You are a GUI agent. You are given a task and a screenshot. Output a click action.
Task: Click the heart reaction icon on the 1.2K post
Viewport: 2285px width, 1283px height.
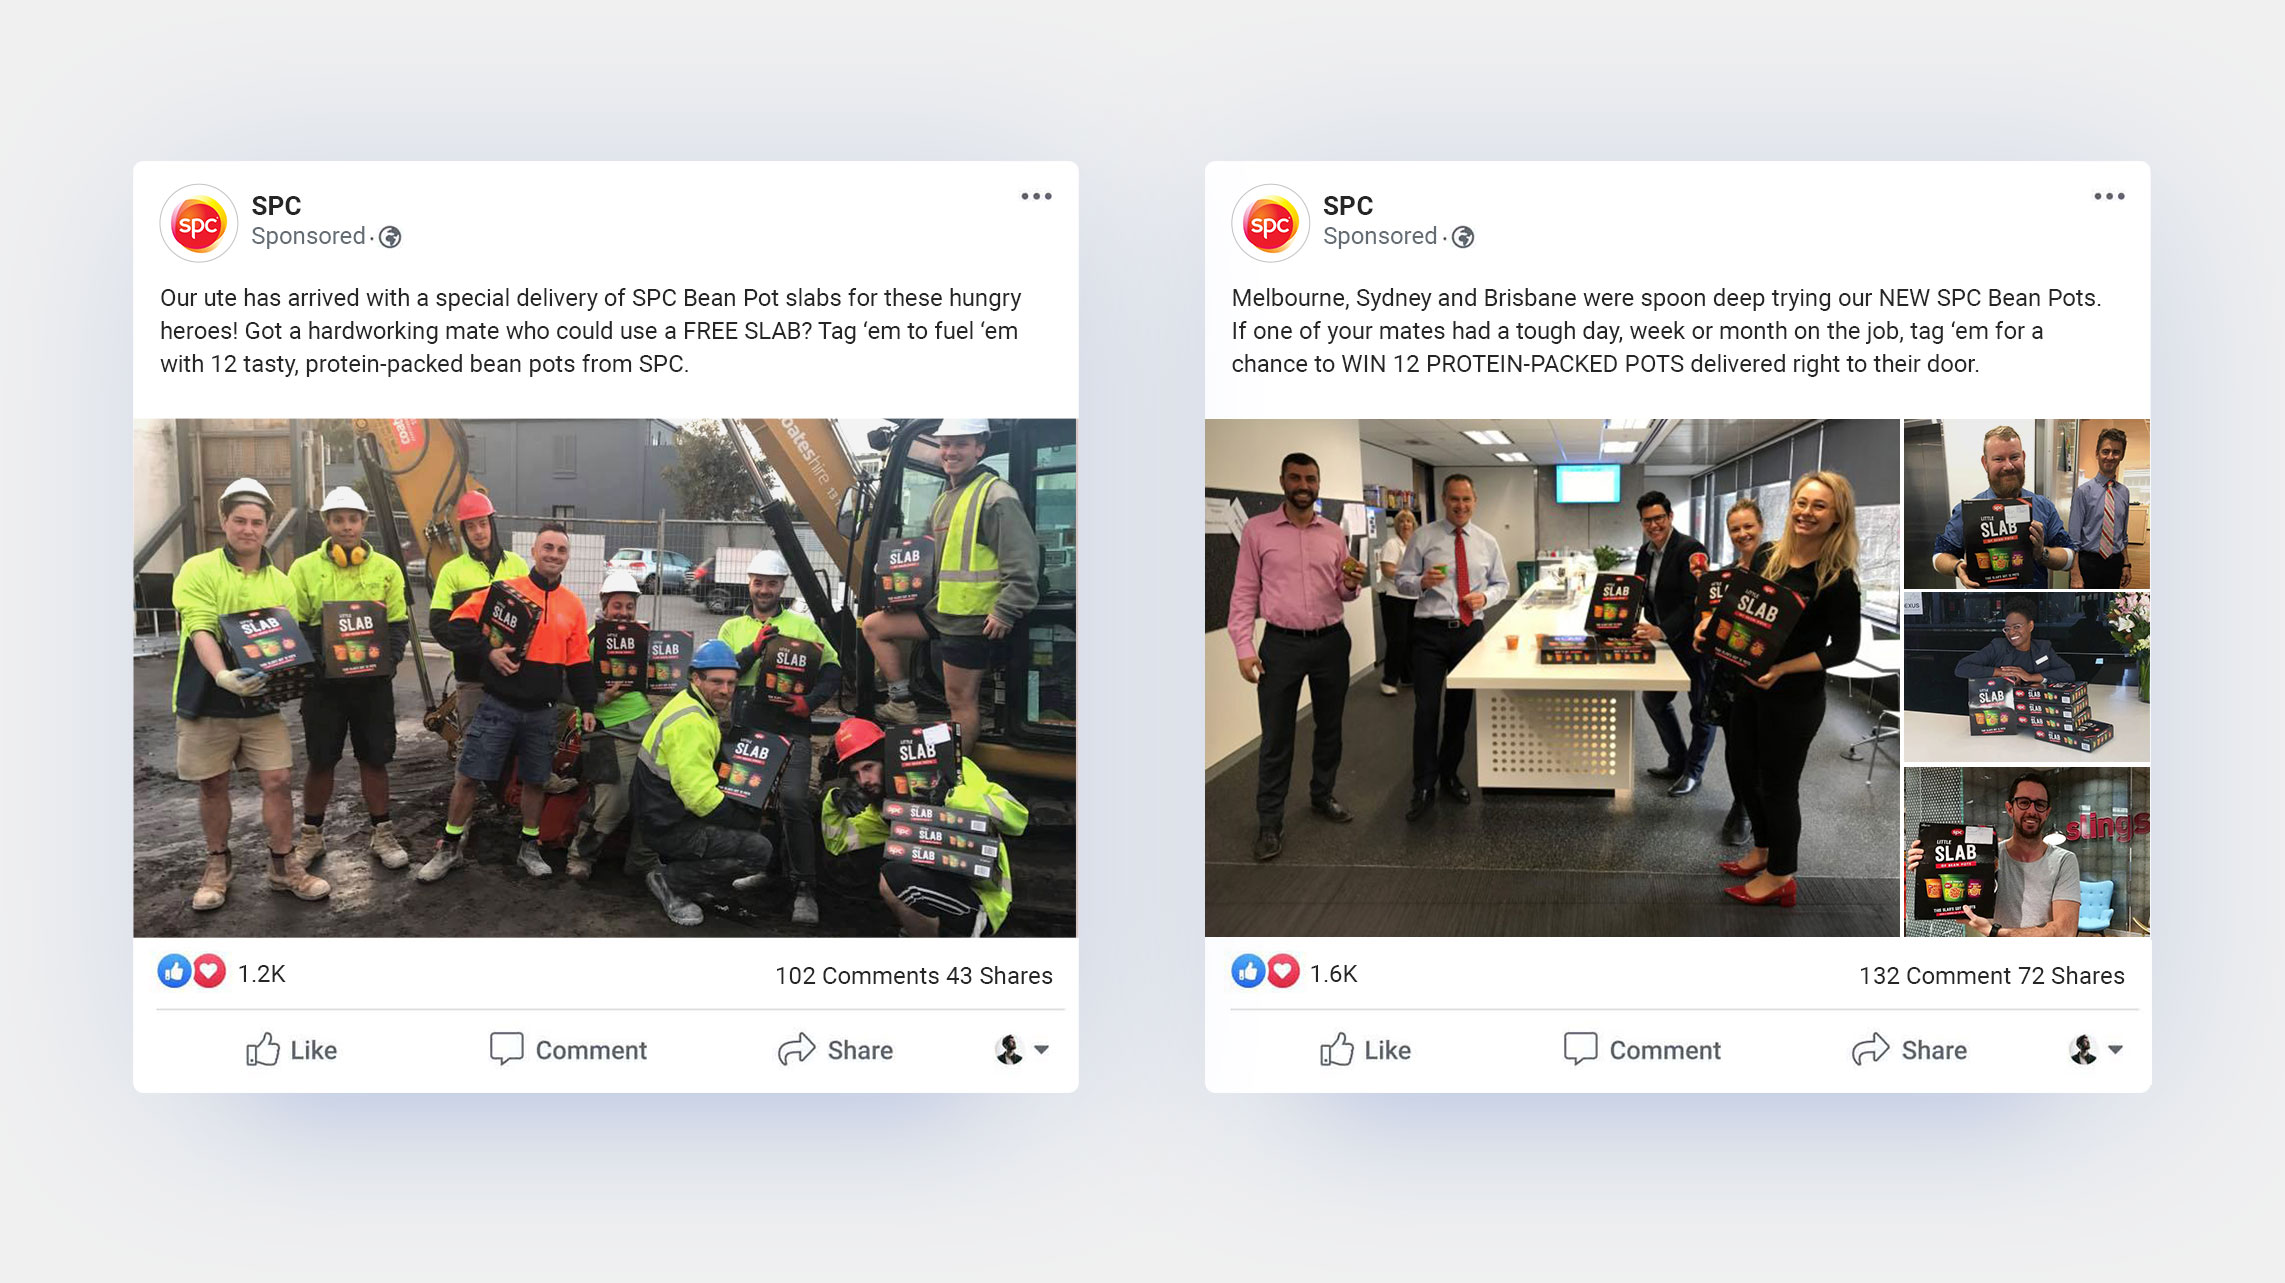tap(209, 971)
